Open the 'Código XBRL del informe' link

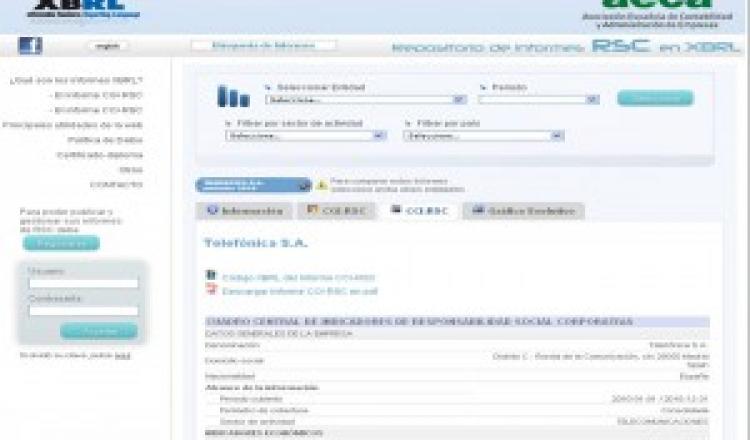pyautogui.click(x=298, y=277)
